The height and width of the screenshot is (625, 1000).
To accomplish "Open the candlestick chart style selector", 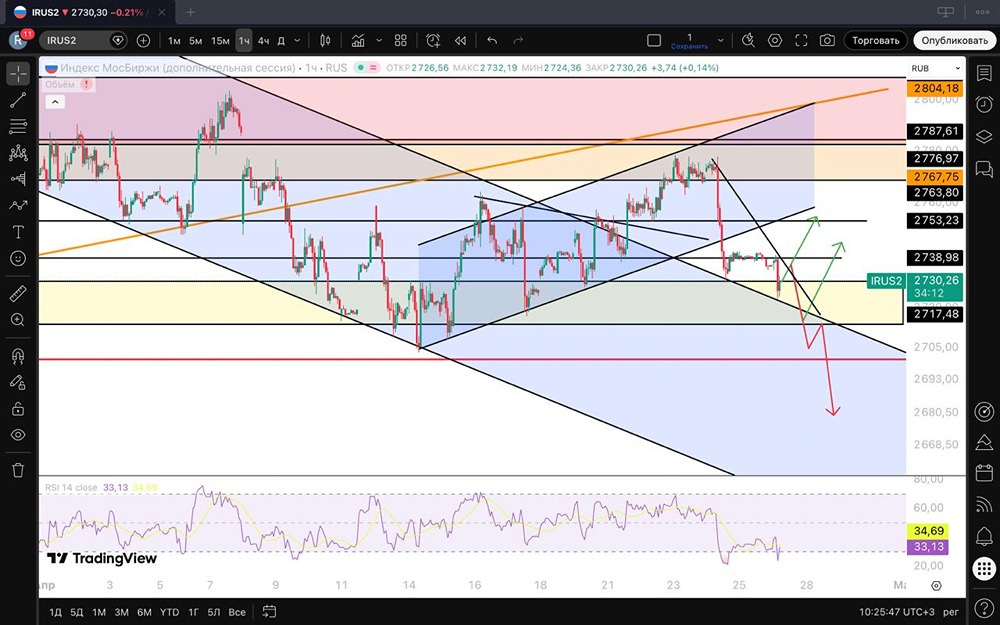I will click(325, 40).
